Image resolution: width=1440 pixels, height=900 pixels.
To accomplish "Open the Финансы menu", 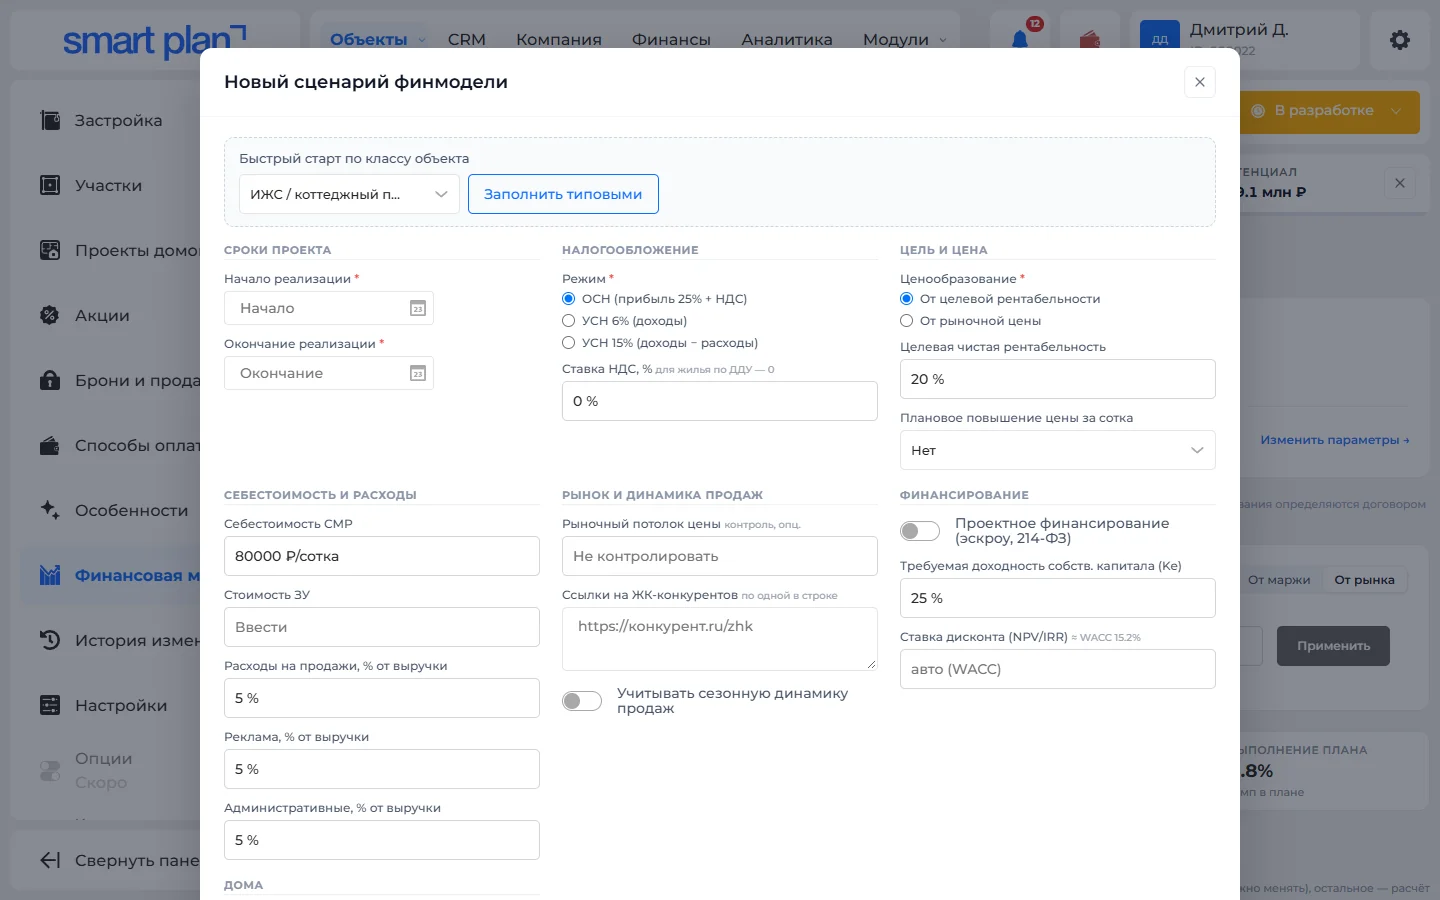I will click(671, 40).
